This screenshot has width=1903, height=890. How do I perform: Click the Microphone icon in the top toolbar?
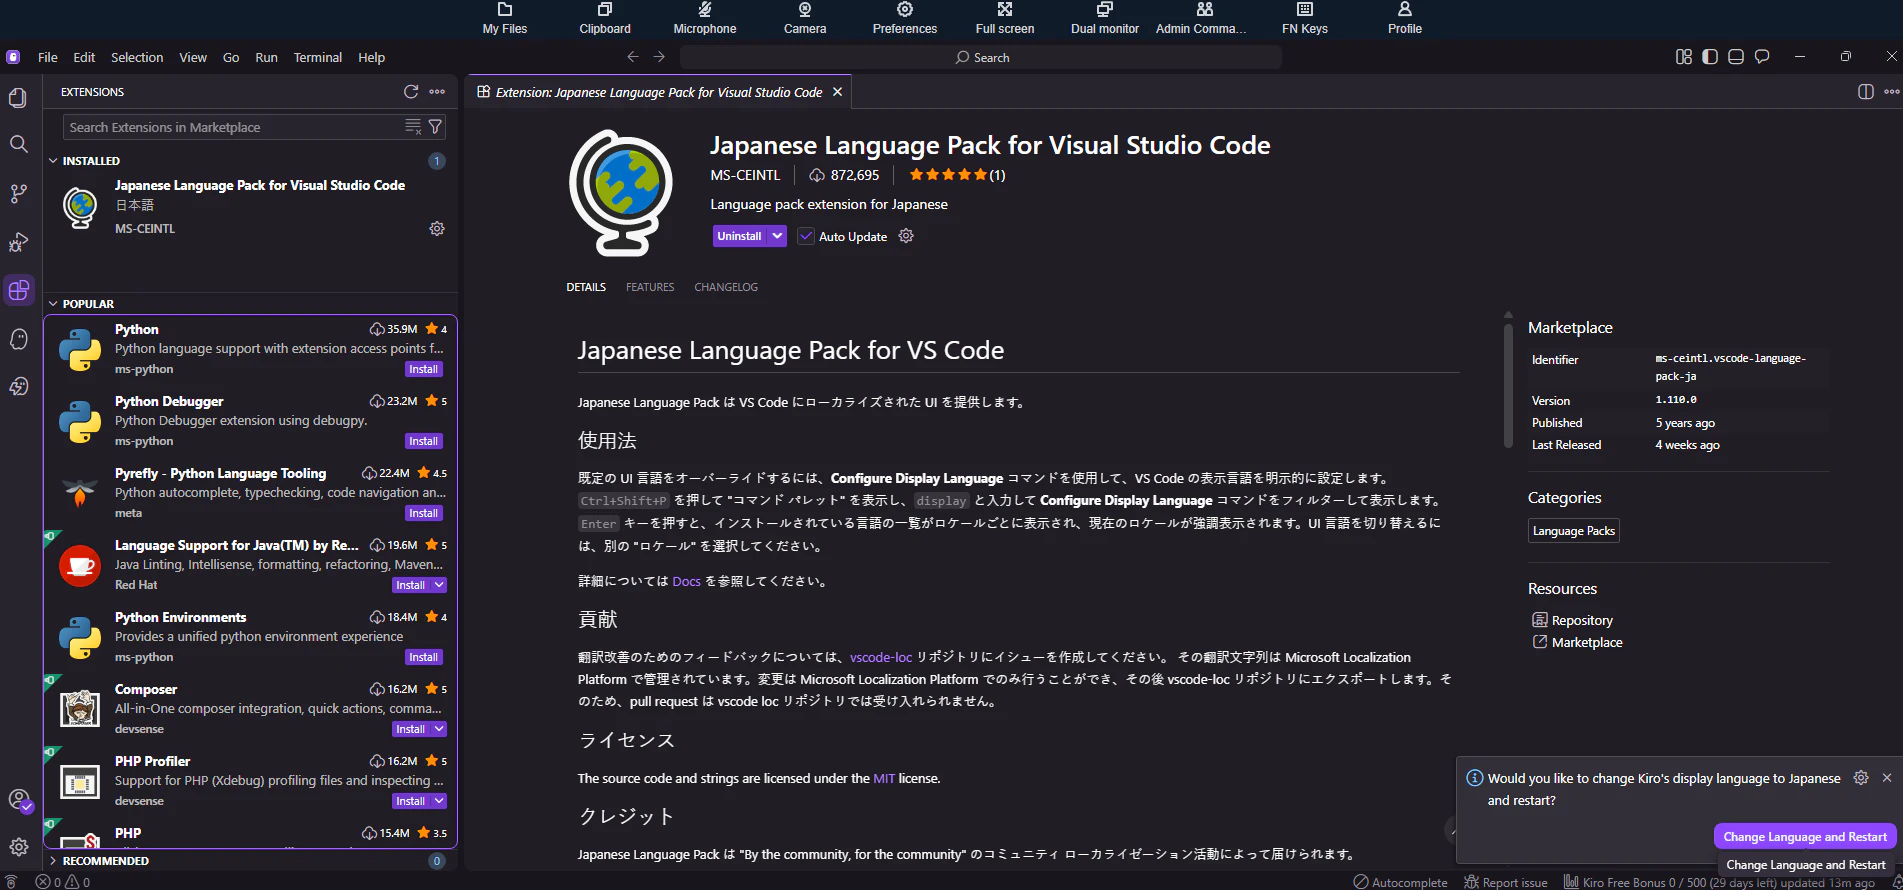[x=705, y=19]
